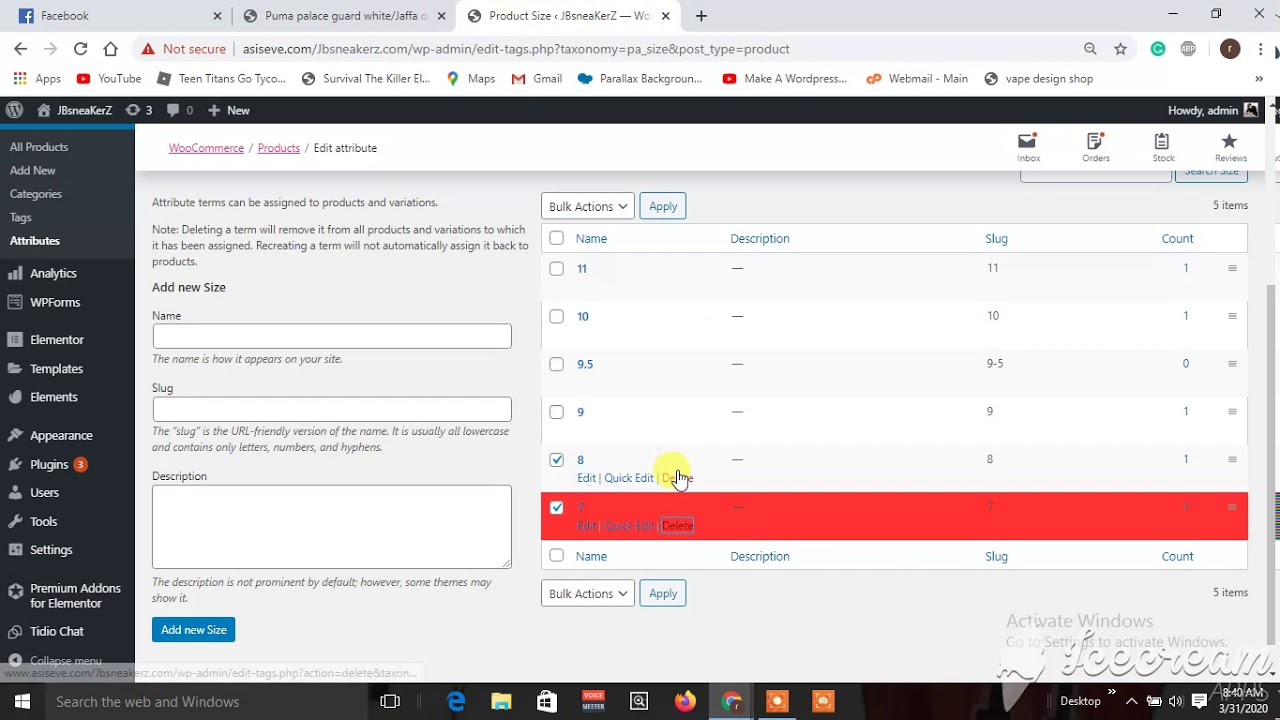The image size is (1280, 720).
Task: Sort table by Slug header
Action: click(996, 239)
